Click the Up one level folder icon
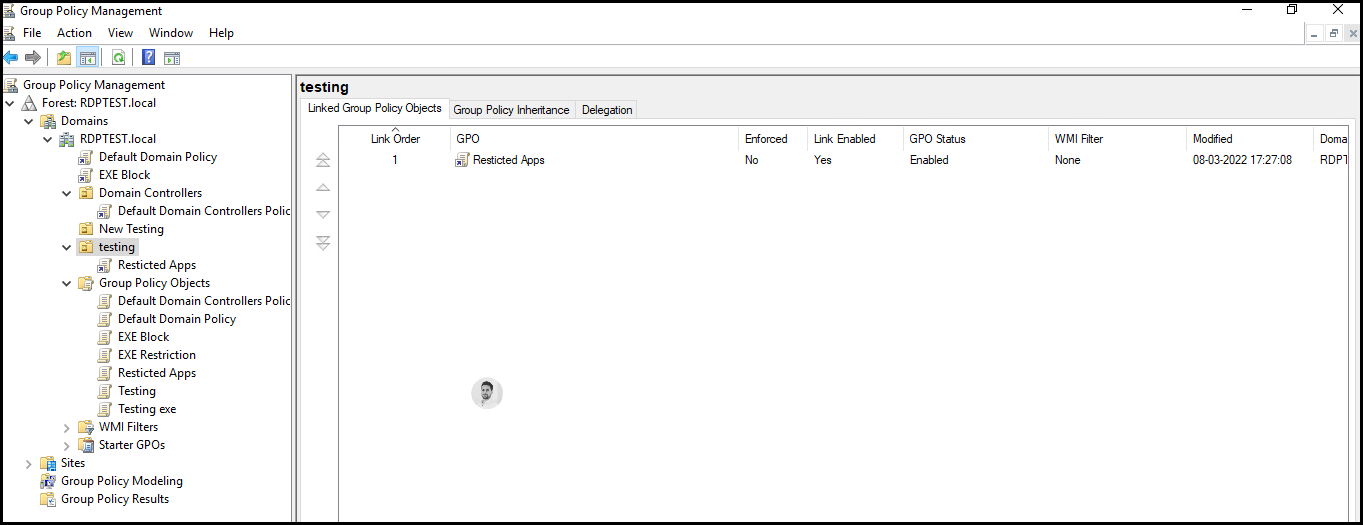Viewport: 1363px width, 525px height. click(x=64, y=58)
